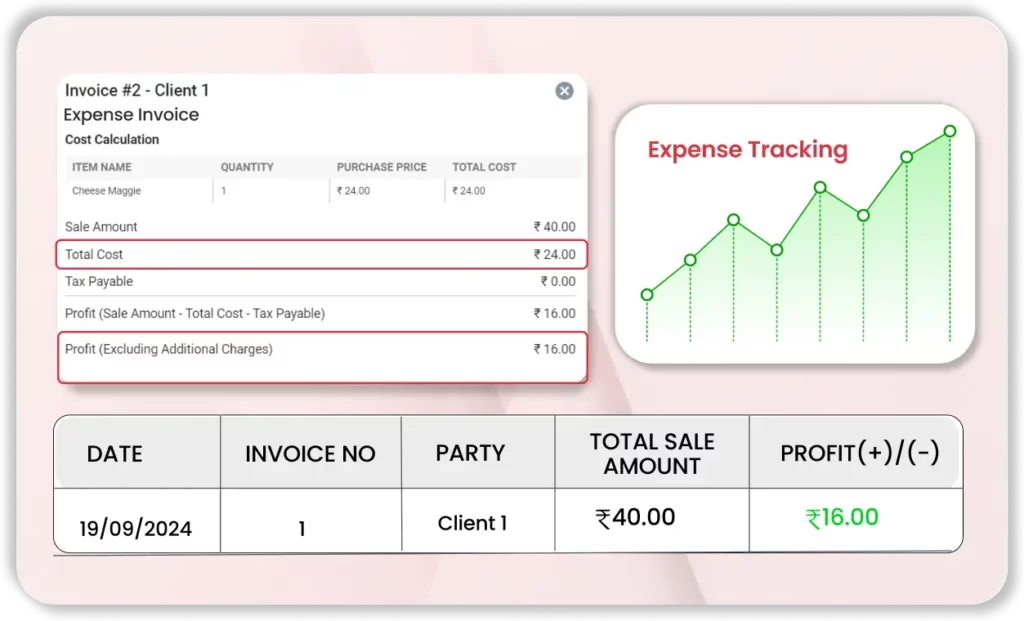Select the middle dip point on the green graph

776,250
